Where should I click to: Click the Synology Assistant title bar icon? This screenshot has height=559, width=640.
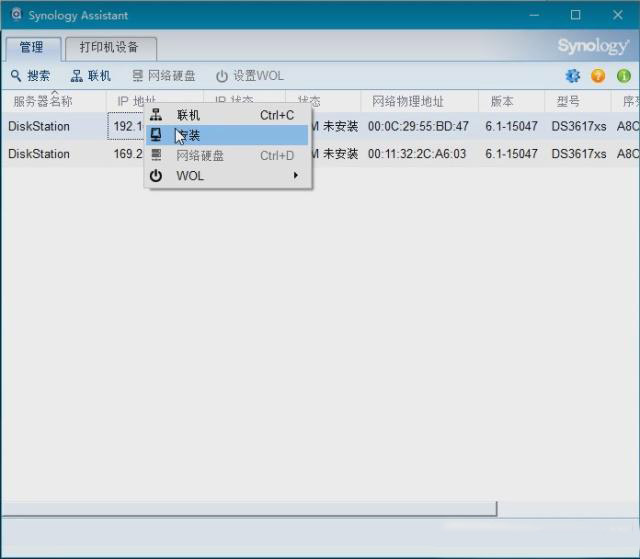[16, 15]
